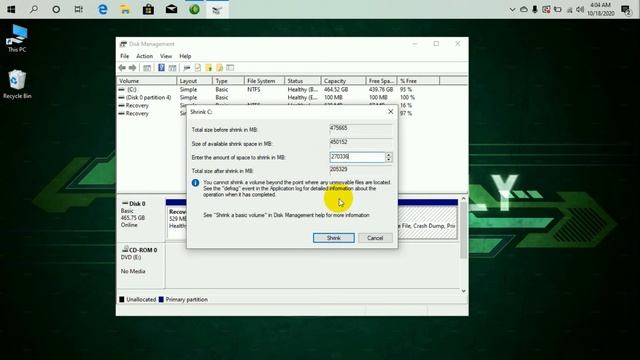Launch Microsoft Edge from the taskbar
The width and height of the screenshot is (640, 360).
[x=102, y=9]
